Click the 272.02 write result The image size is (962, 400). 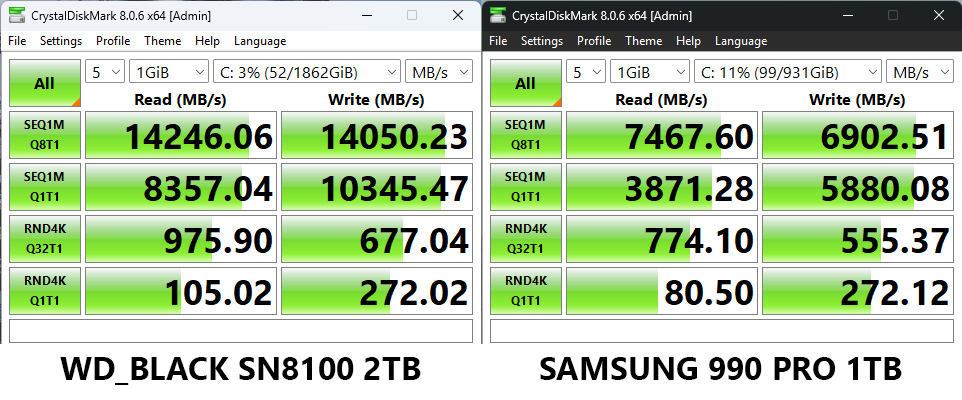click(x=377, y=292)
